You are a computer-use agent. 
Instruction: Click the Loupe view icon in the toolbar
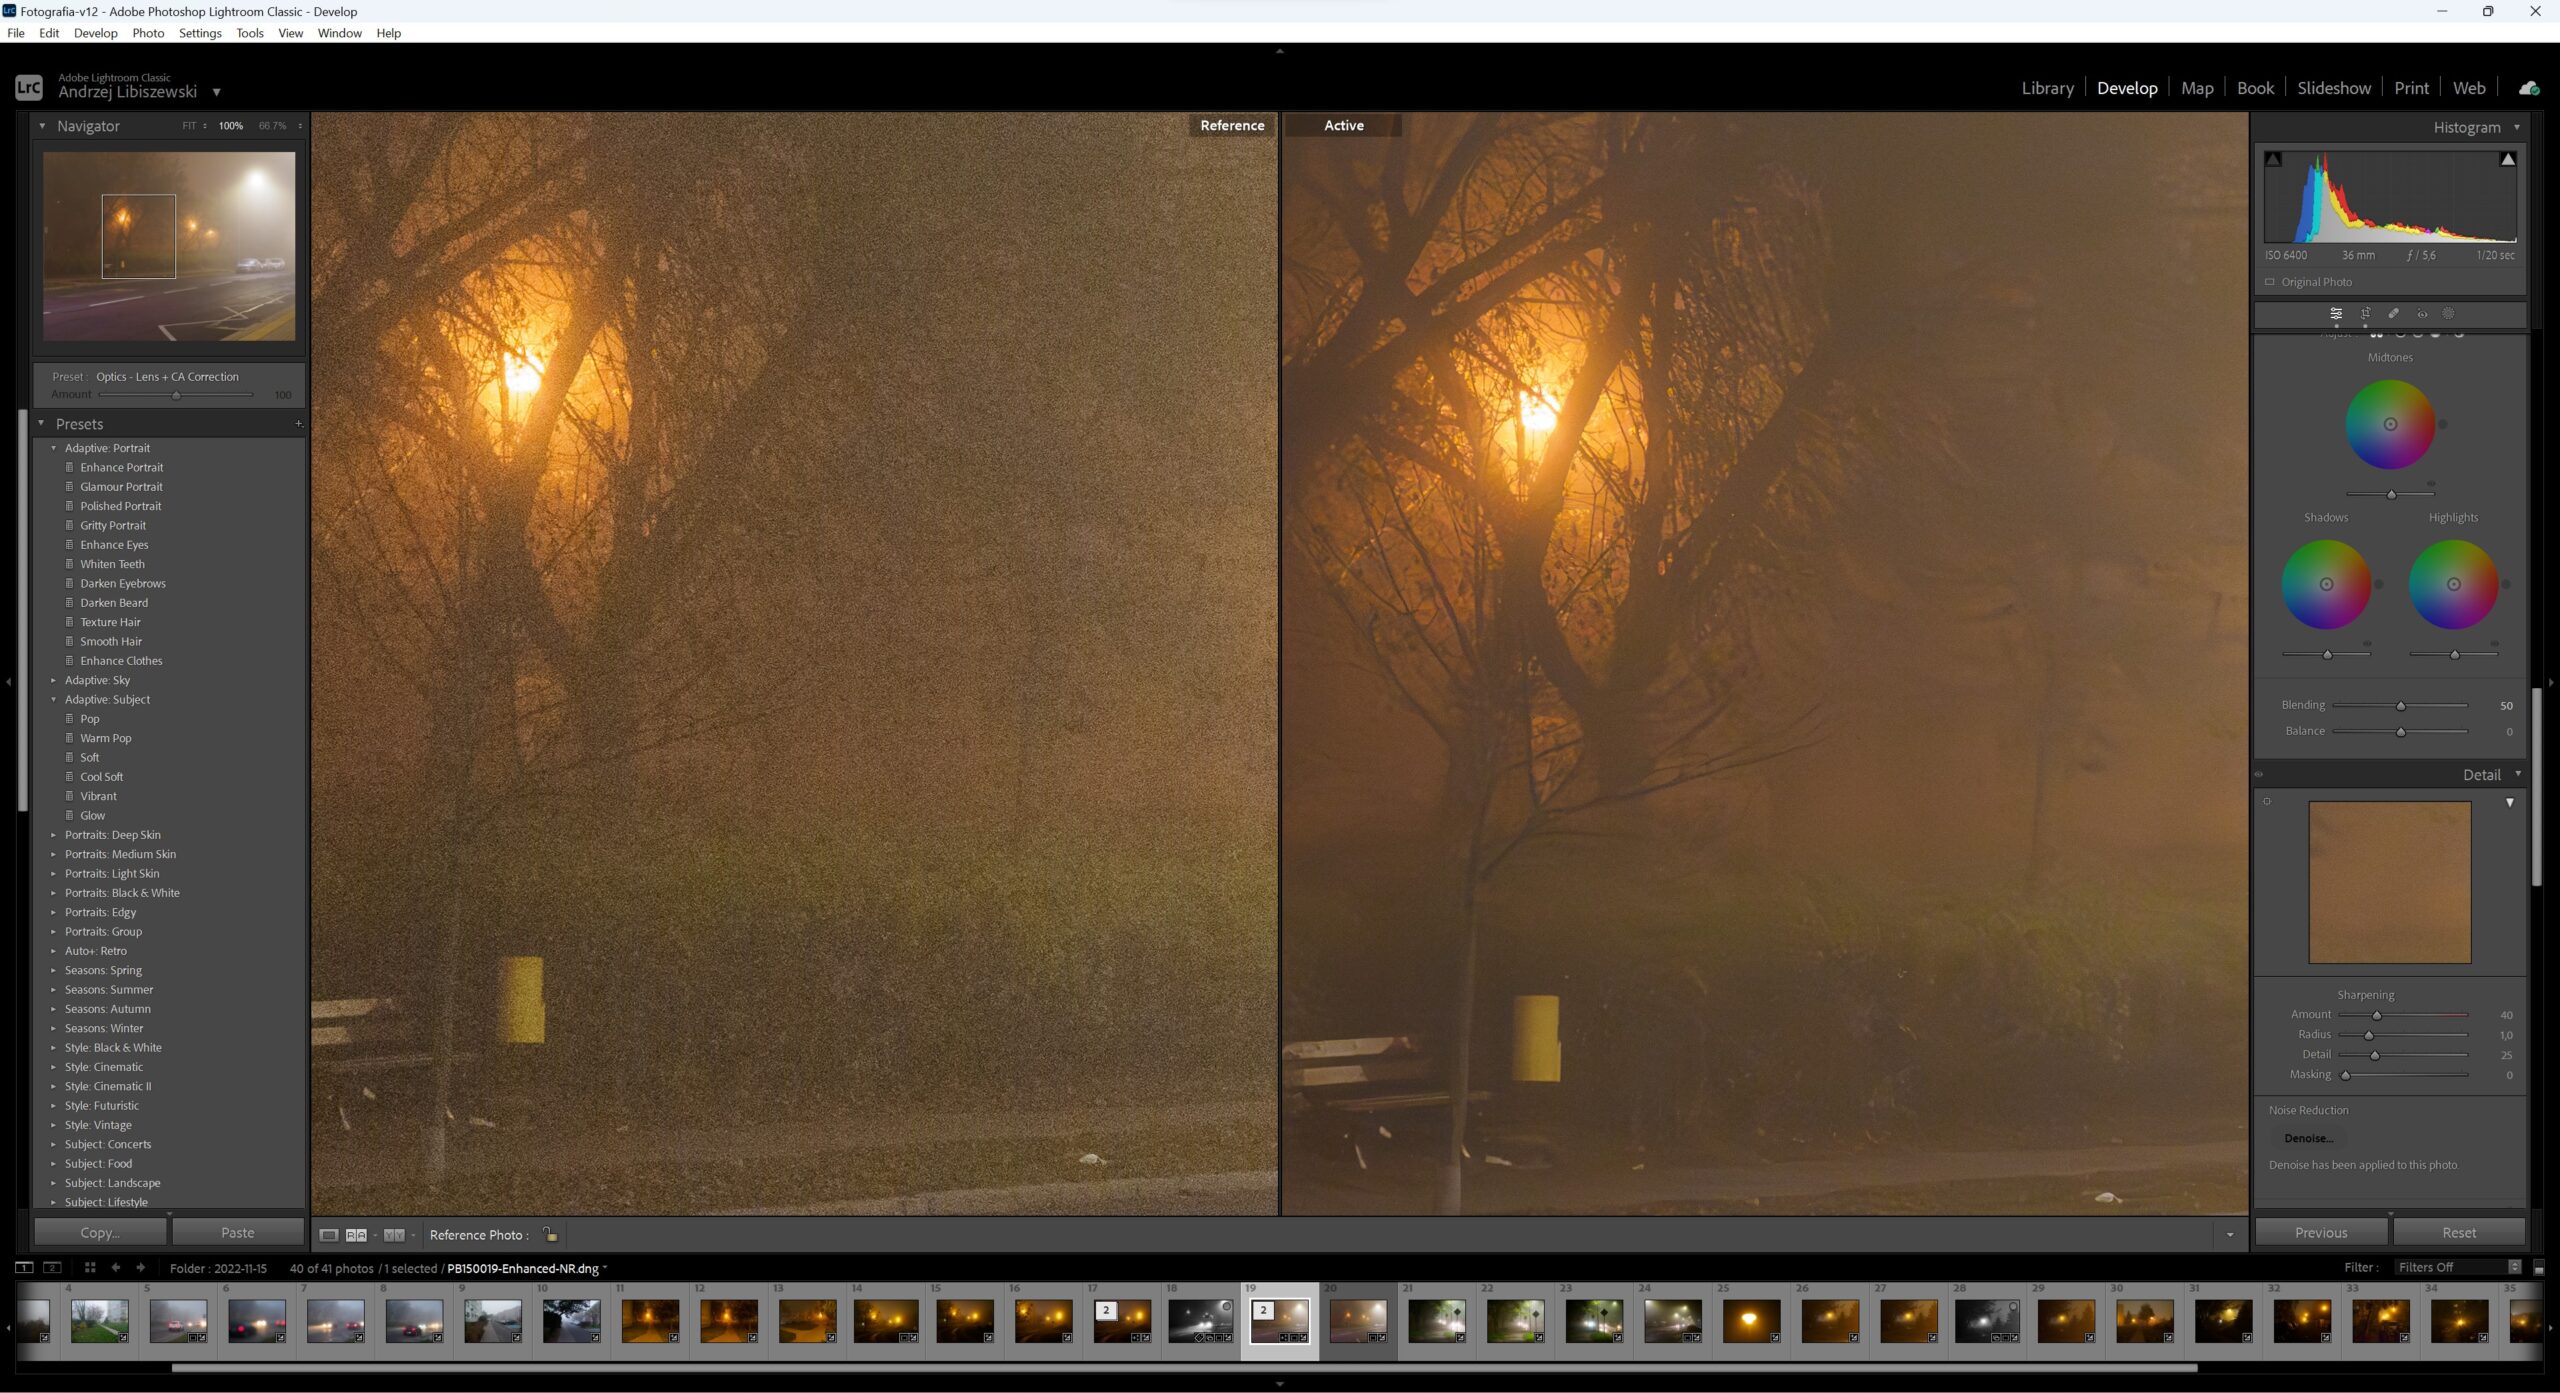(328, 1234)
